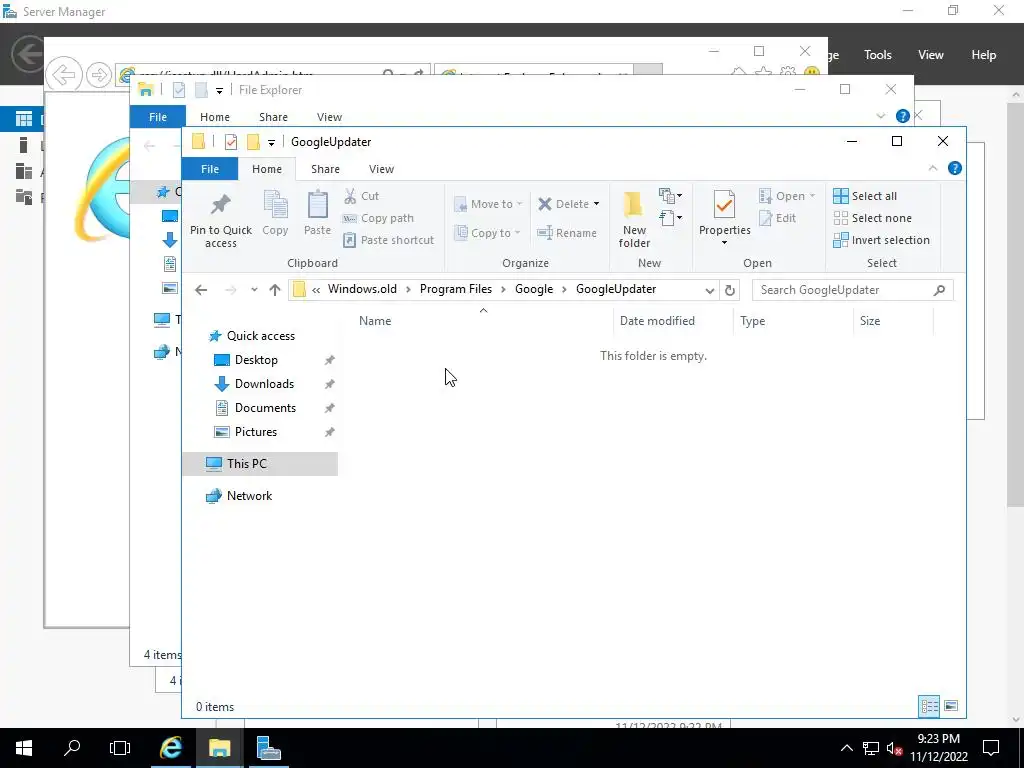Open the Properties checkmark icon
This screenshot has height=768, width=1024.
pos(724,205)
